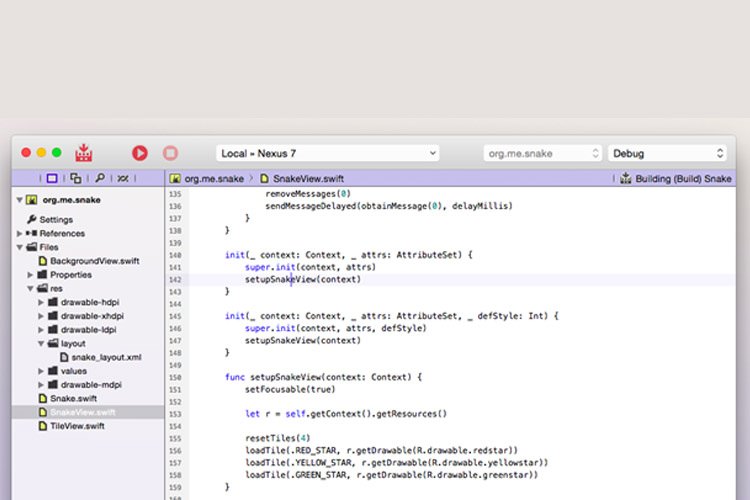Click the func setupSnakeView declaration line
The image size is (750, 500).
click(323, 378)
